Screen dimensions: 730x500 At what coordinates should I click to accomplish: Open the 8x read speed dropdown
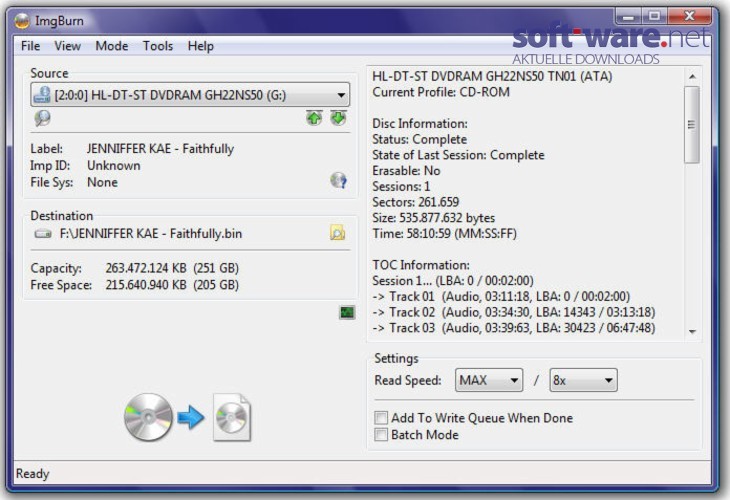click(583, 380)
